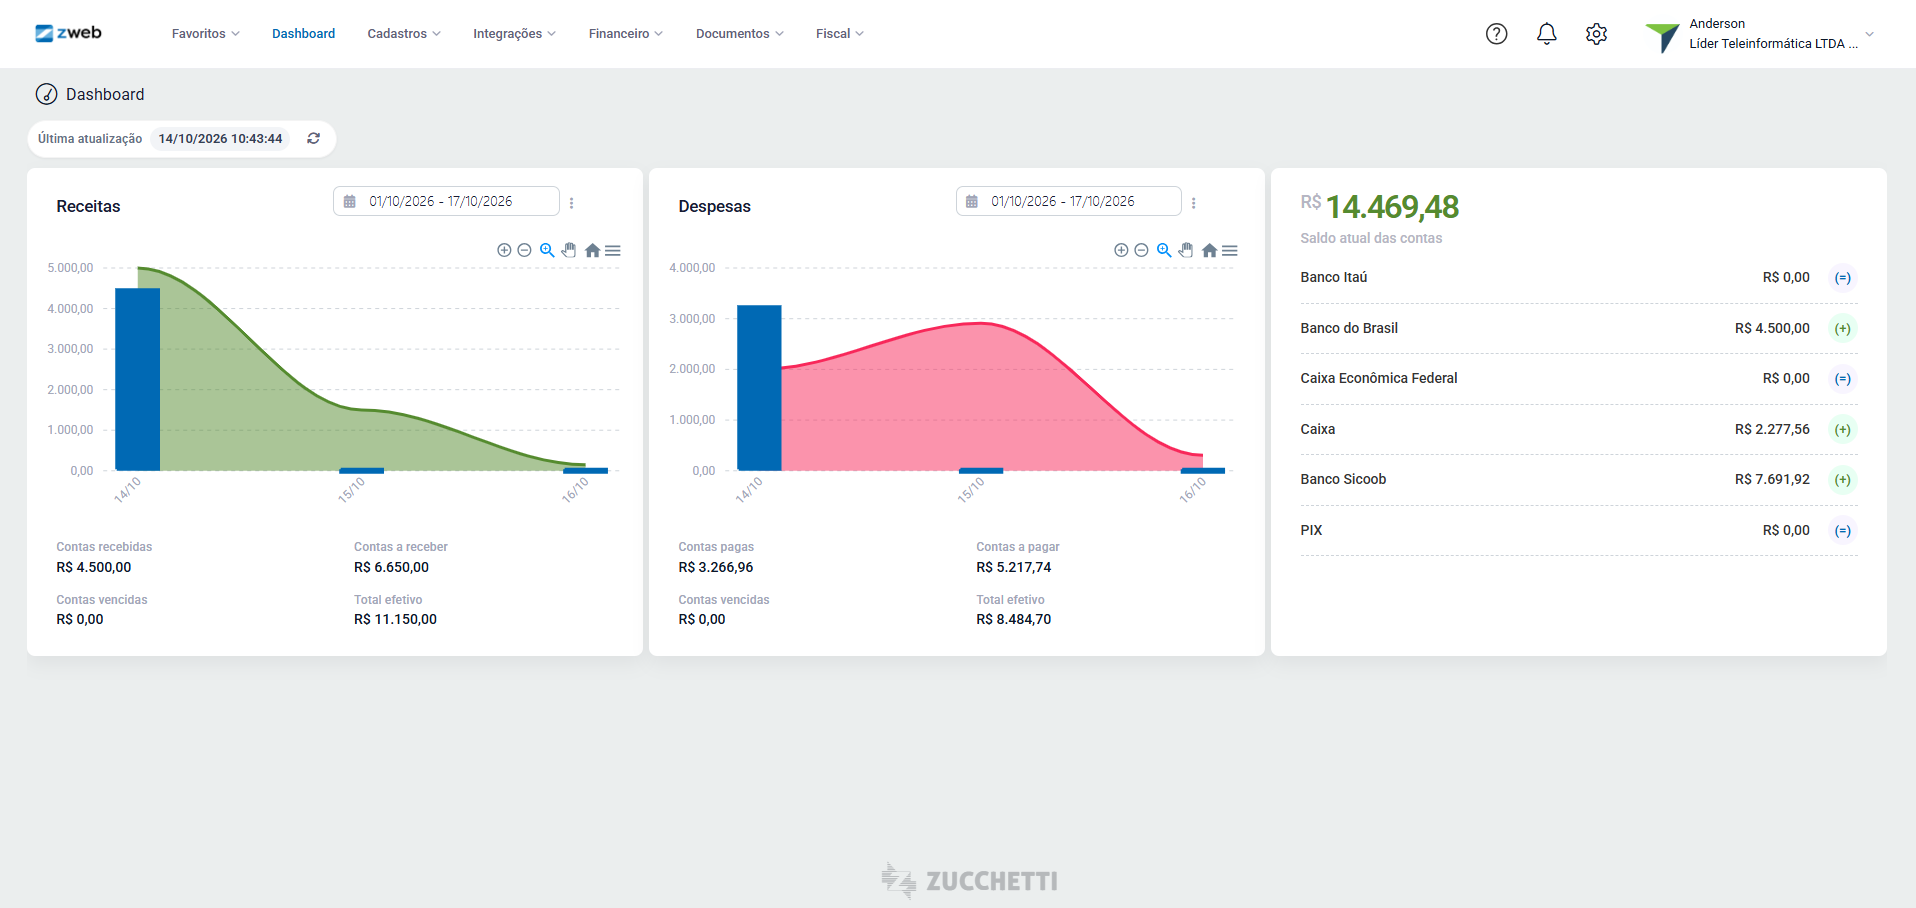Refresh the dashboard last update
This screenshot has width=1916, height=908.
(313, 138)
